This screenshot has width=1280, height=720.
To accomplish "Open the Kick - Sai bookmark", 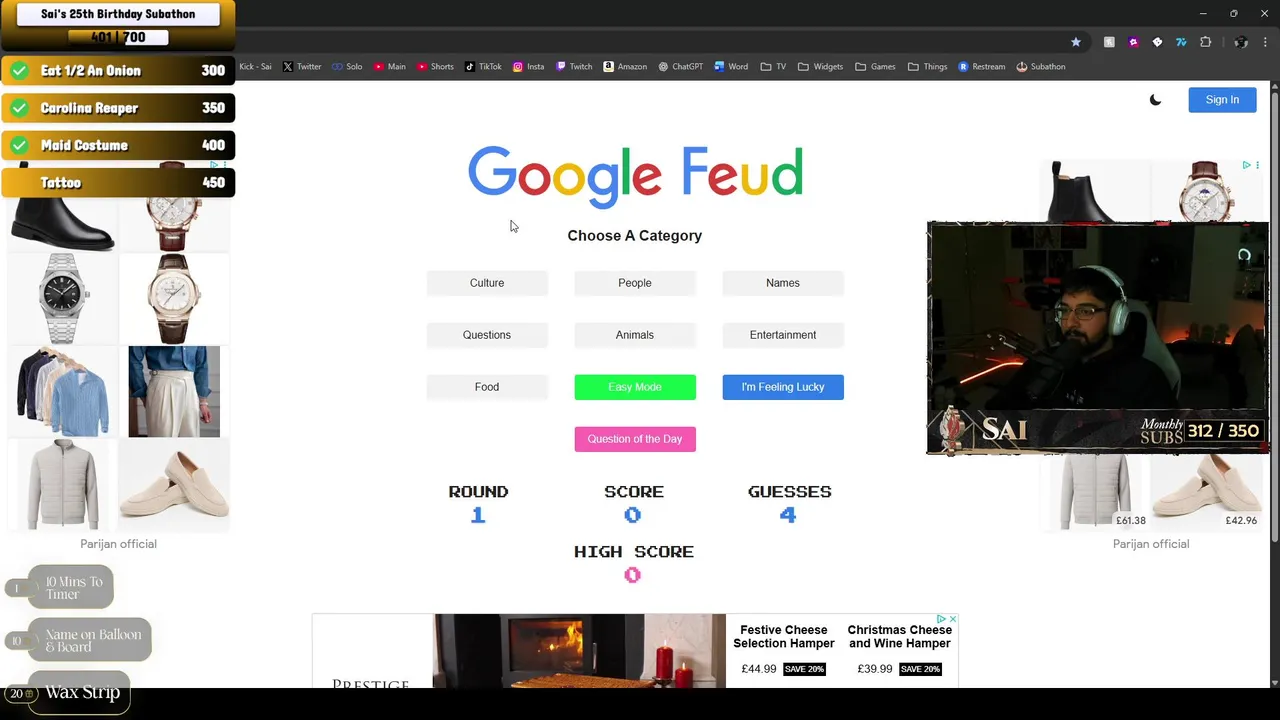I will pyautogui.click(x=255, y=67).
